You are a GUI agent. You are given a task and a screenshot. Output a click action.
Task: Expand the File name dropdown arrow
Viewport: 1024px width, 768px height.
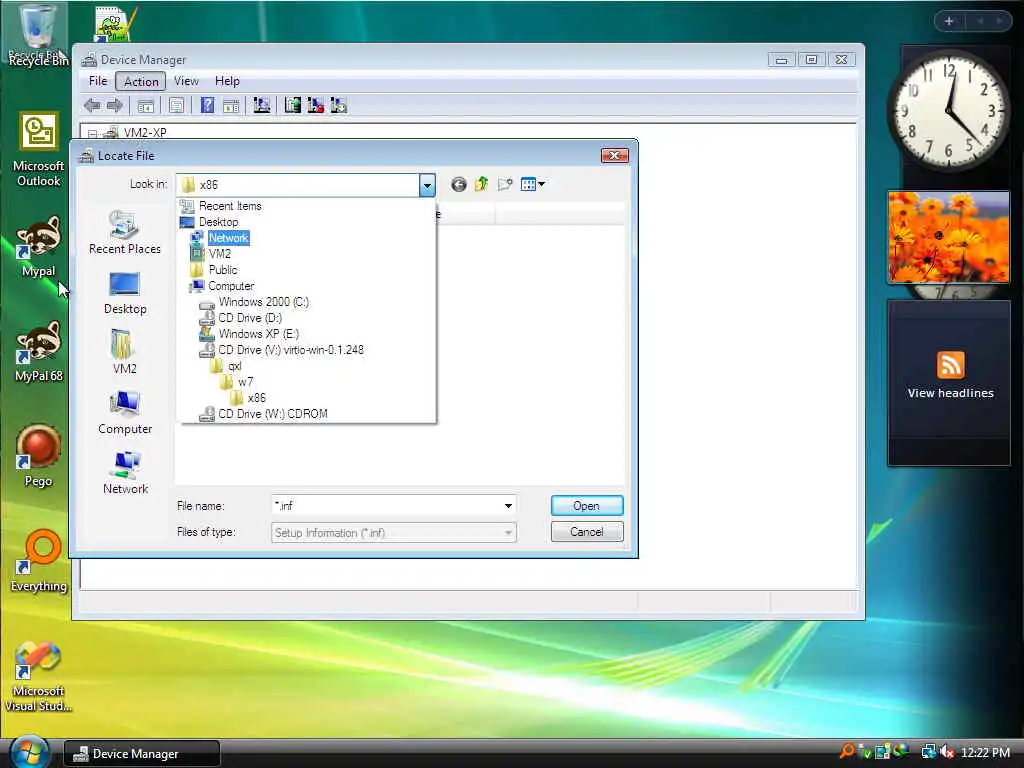click(x=508, y=505)
